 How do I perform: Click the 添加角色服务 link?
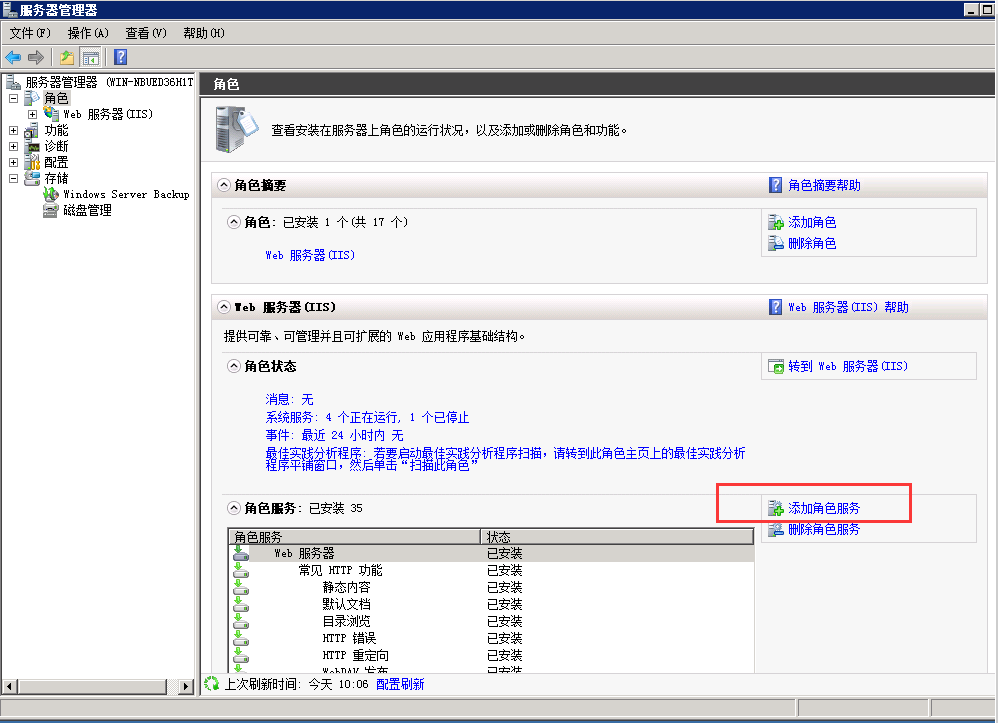823,508
